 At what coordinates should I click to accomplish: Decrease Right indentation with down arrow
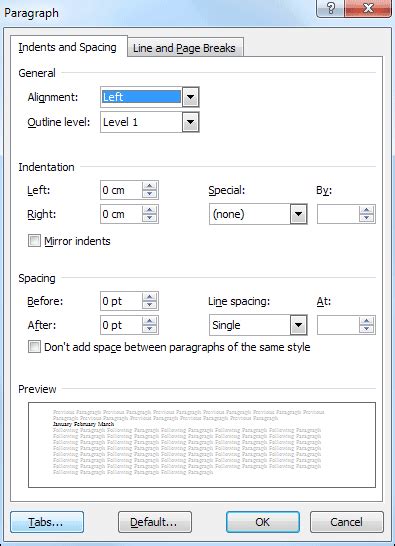(x=150, y=218)
